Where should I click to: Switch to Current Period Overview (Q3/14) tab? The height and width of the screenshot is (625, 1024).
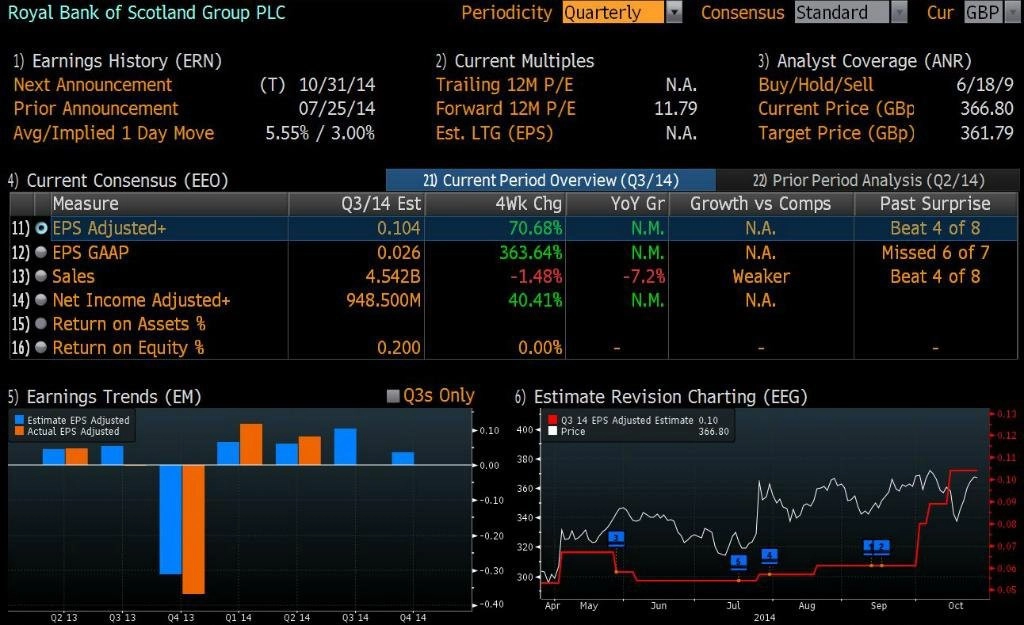[x=551, y=180]
